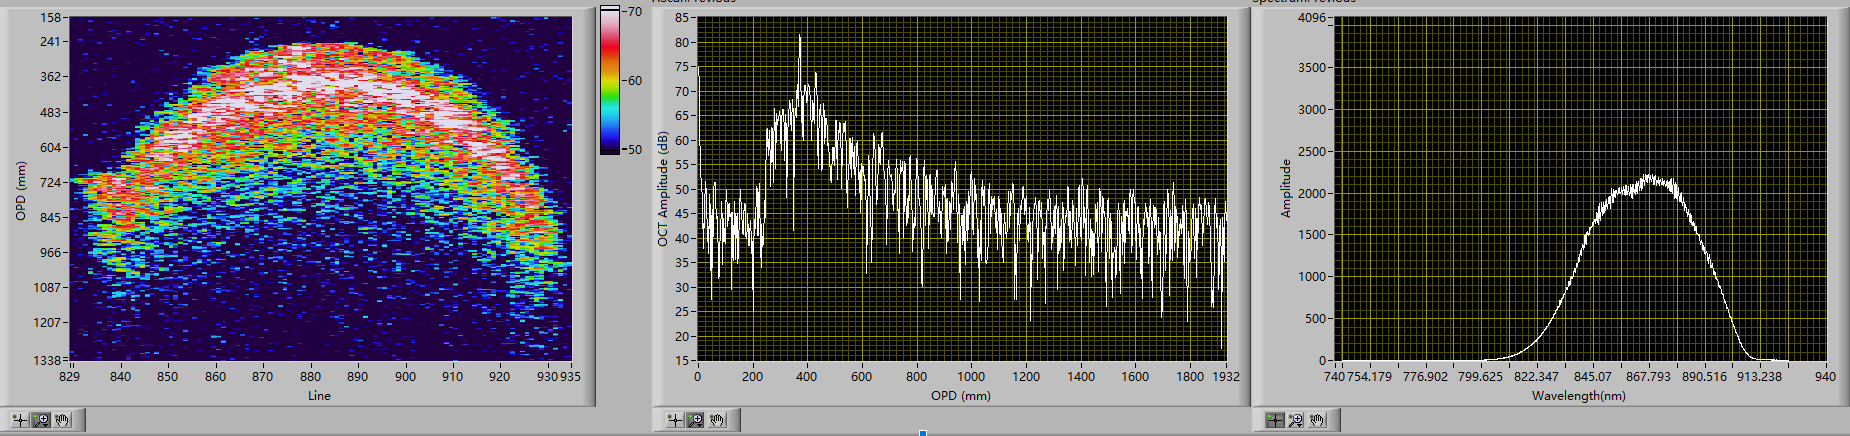Click the spectrum curve peak in Wavelength graph
1850x436 pixels.
point(1648,178)
